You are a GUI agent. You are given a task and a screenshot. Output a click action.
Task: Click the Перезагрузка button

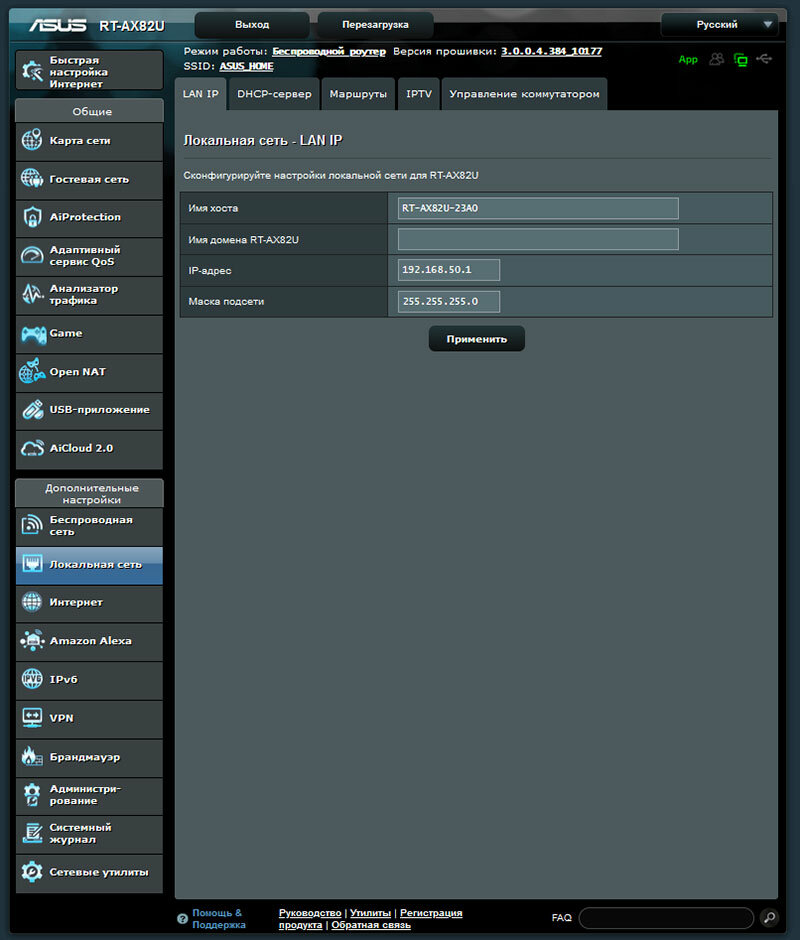tap(375, 25)
